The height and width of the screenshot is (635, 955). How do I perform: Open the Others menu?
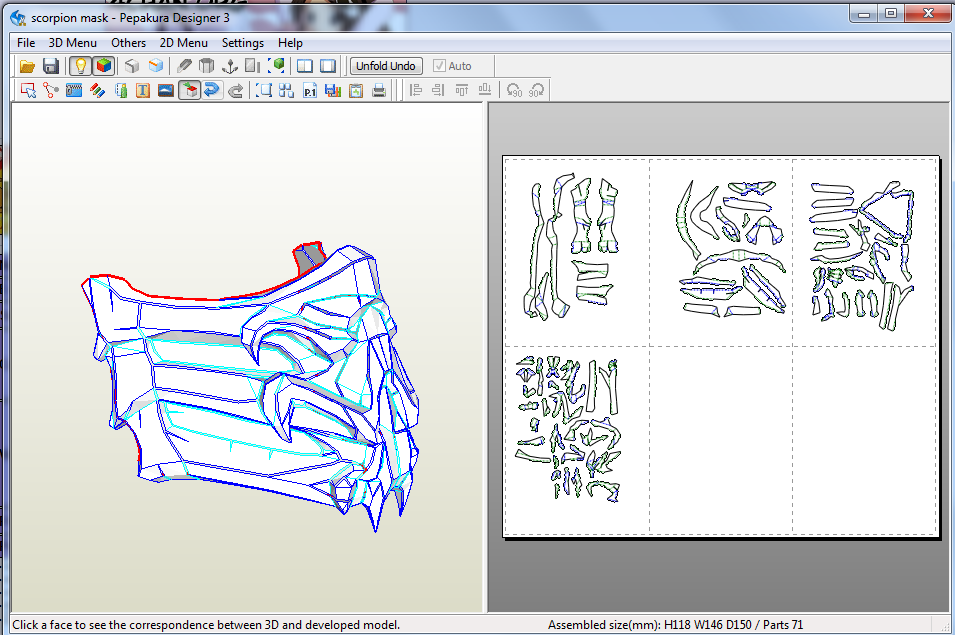(129, 43)
